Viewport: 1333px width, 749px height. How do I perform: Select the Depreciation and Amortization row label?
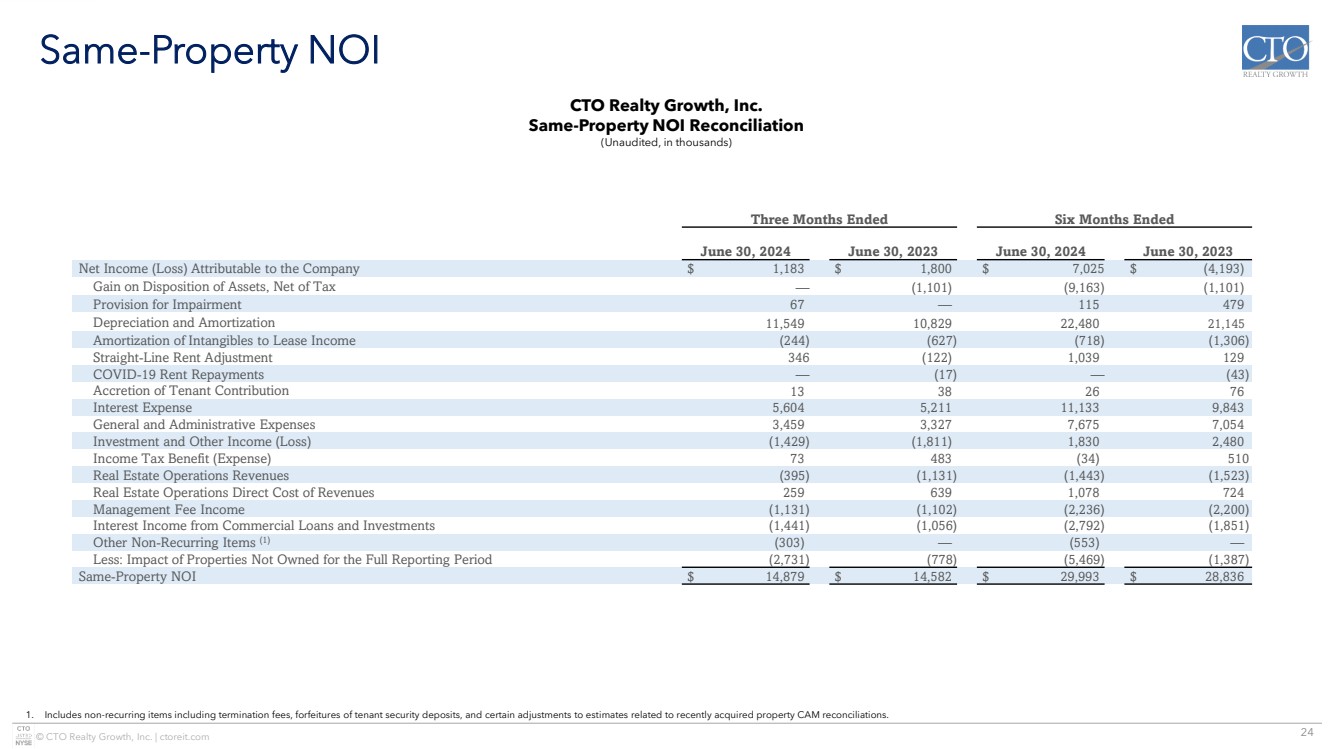184,323
